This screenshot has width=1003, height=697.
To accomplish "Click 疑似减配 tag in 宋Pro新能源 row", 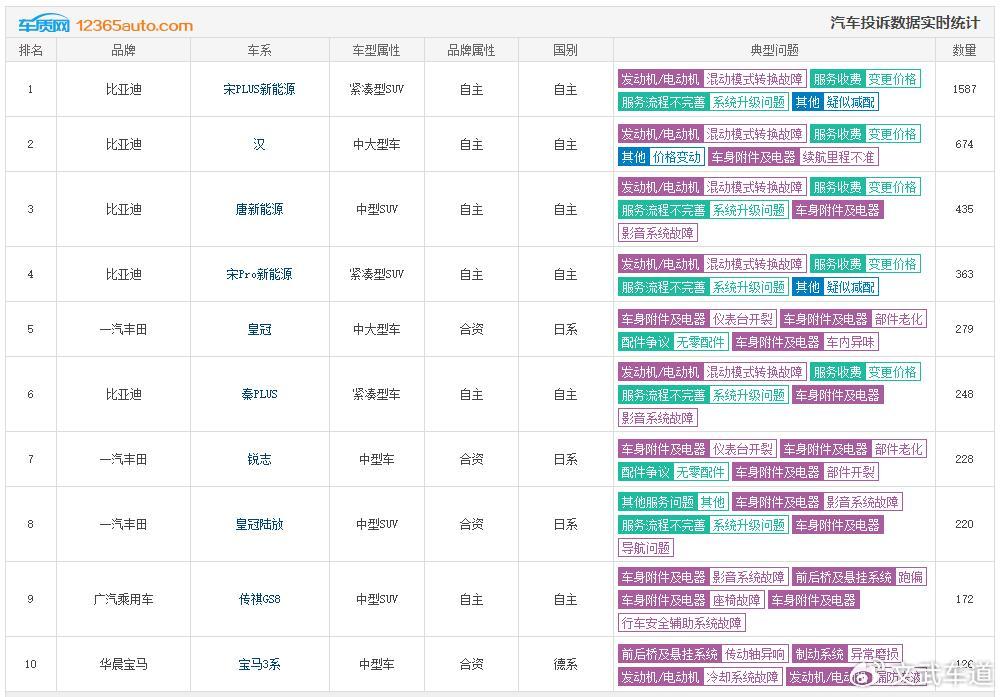I will (850, 287).
